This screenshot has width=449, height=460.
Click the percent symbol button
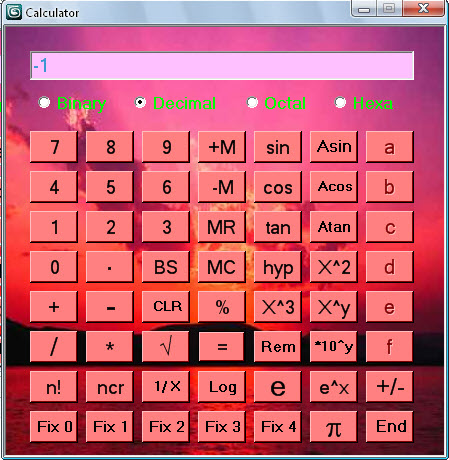[x=222, y=307]
